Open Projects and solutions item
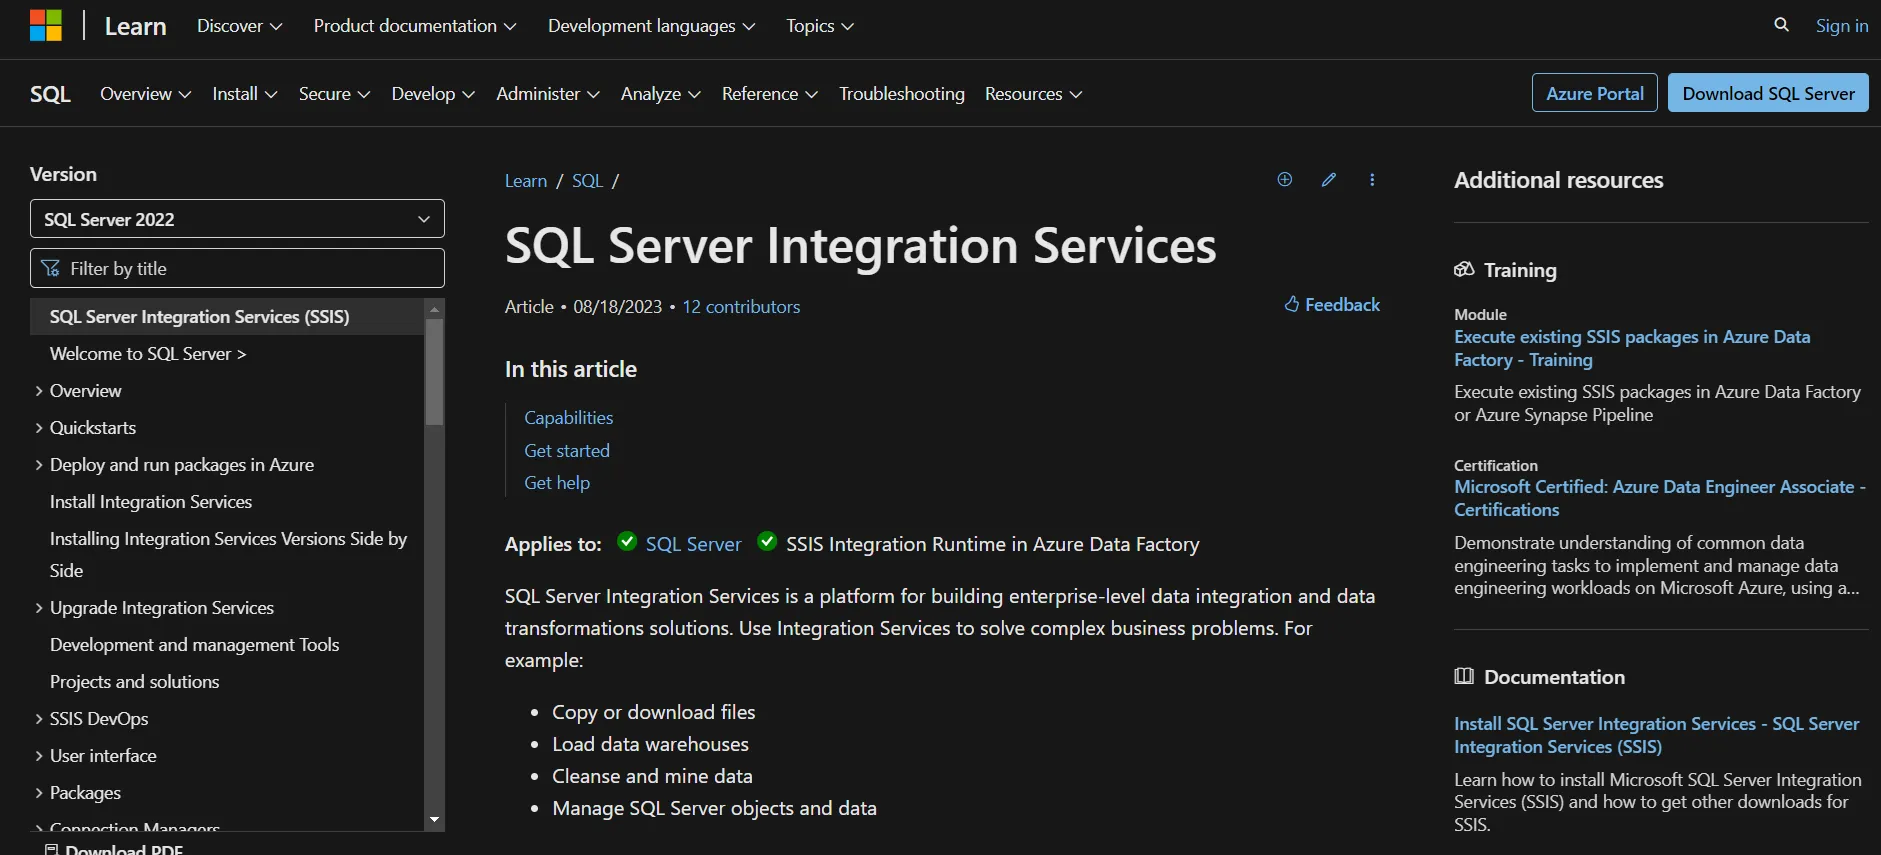The height and width of the screenshot is (855, 1881). 135,682
